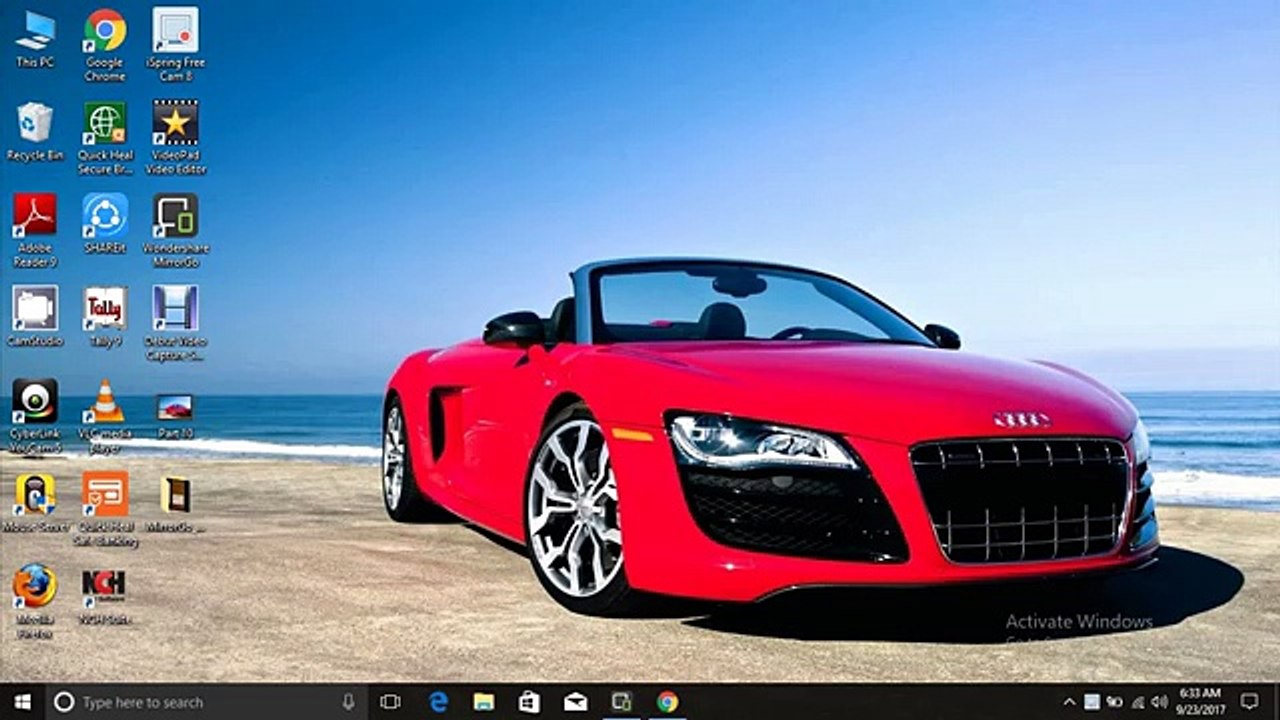Select the iSpring Free Cam 8 shortcut
The height and width of the screenshot is (720, 1280).
click(175, 44)
